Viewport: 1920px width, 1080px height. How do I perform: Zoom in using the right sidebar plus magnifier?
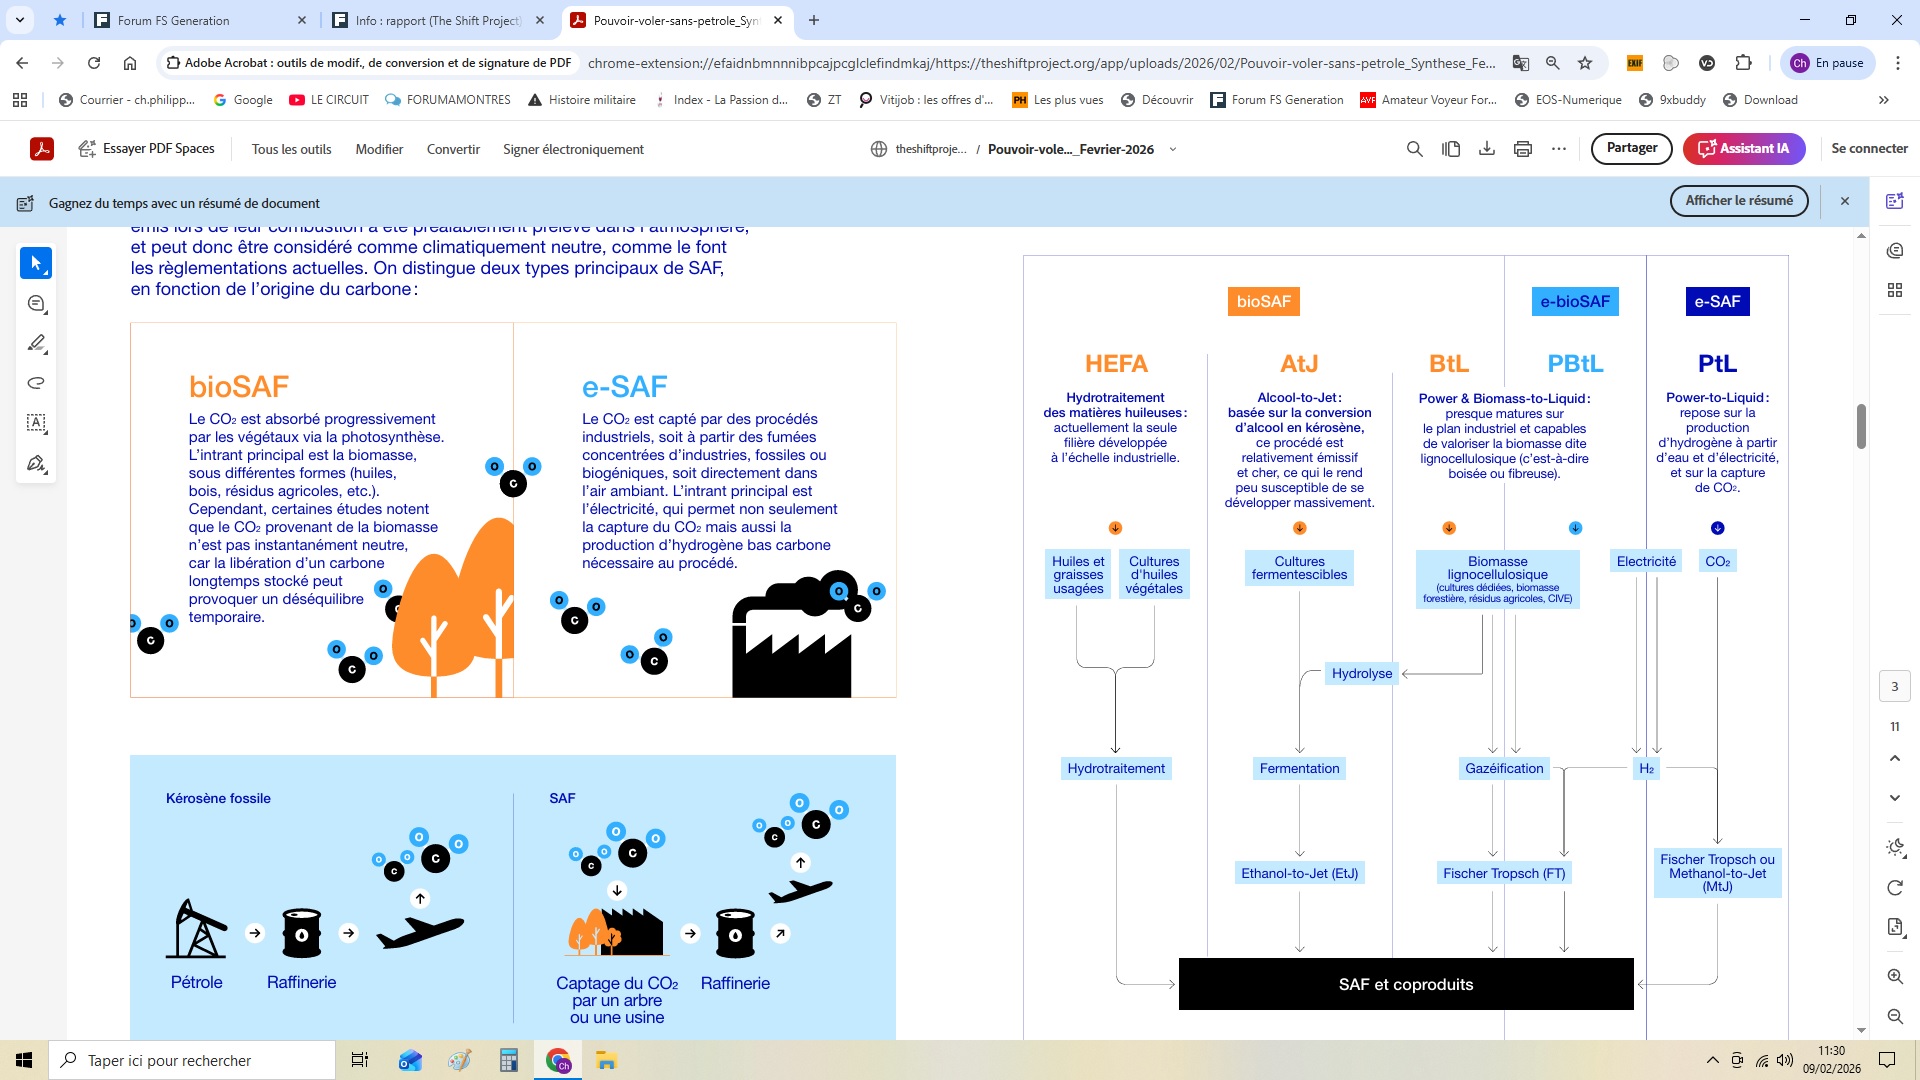pos(1895,976)
